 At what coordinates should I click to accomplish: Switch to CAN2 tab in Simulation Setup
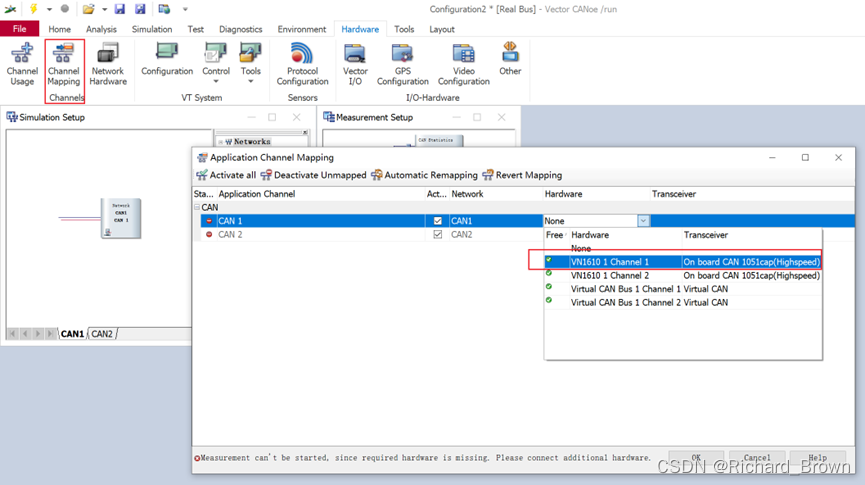pos(102,334)
